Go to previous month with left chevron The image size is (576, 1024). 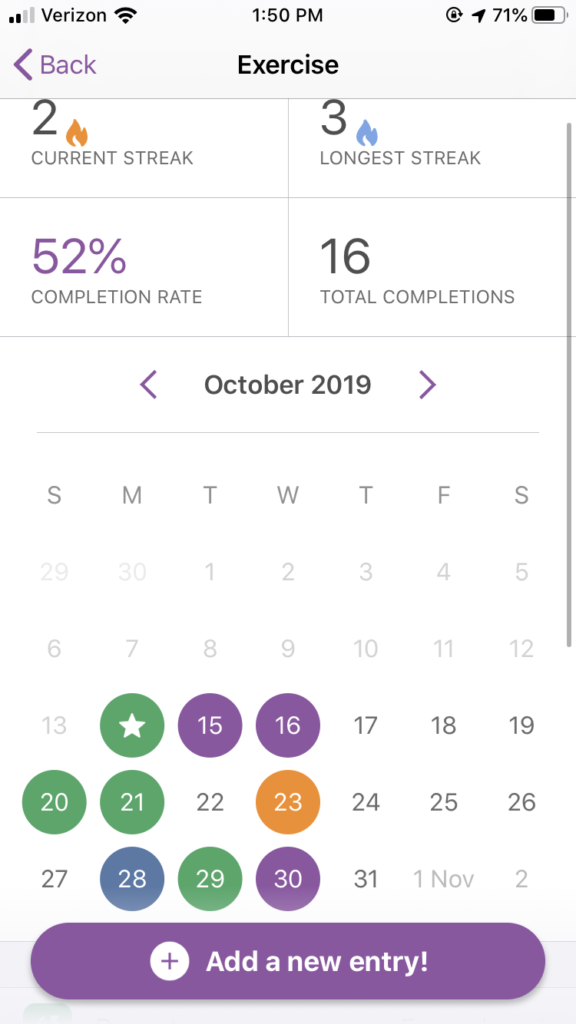point(149,385)
